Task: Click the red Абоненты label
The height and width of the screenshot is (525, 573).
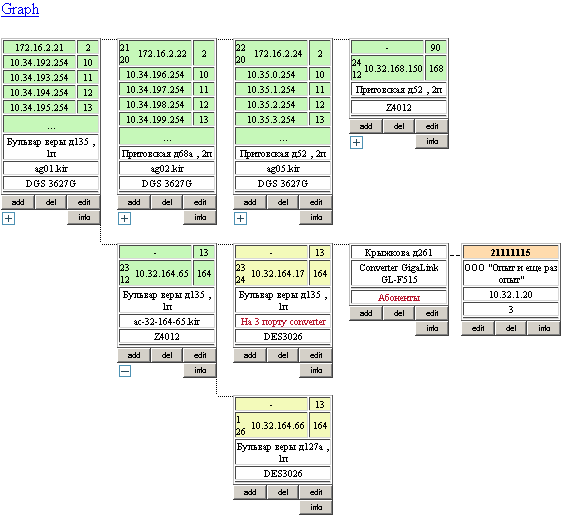Action: (399, 298)
